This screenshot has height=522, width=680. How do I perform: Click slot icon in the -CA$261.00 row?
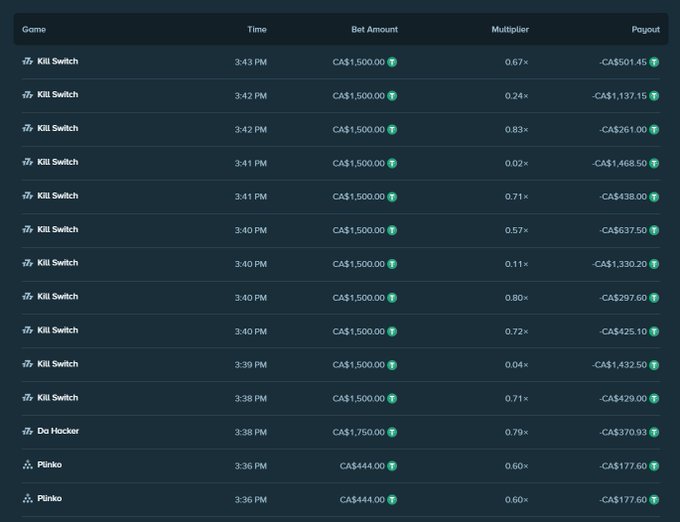pyautogui.click(x=27, y=128)
